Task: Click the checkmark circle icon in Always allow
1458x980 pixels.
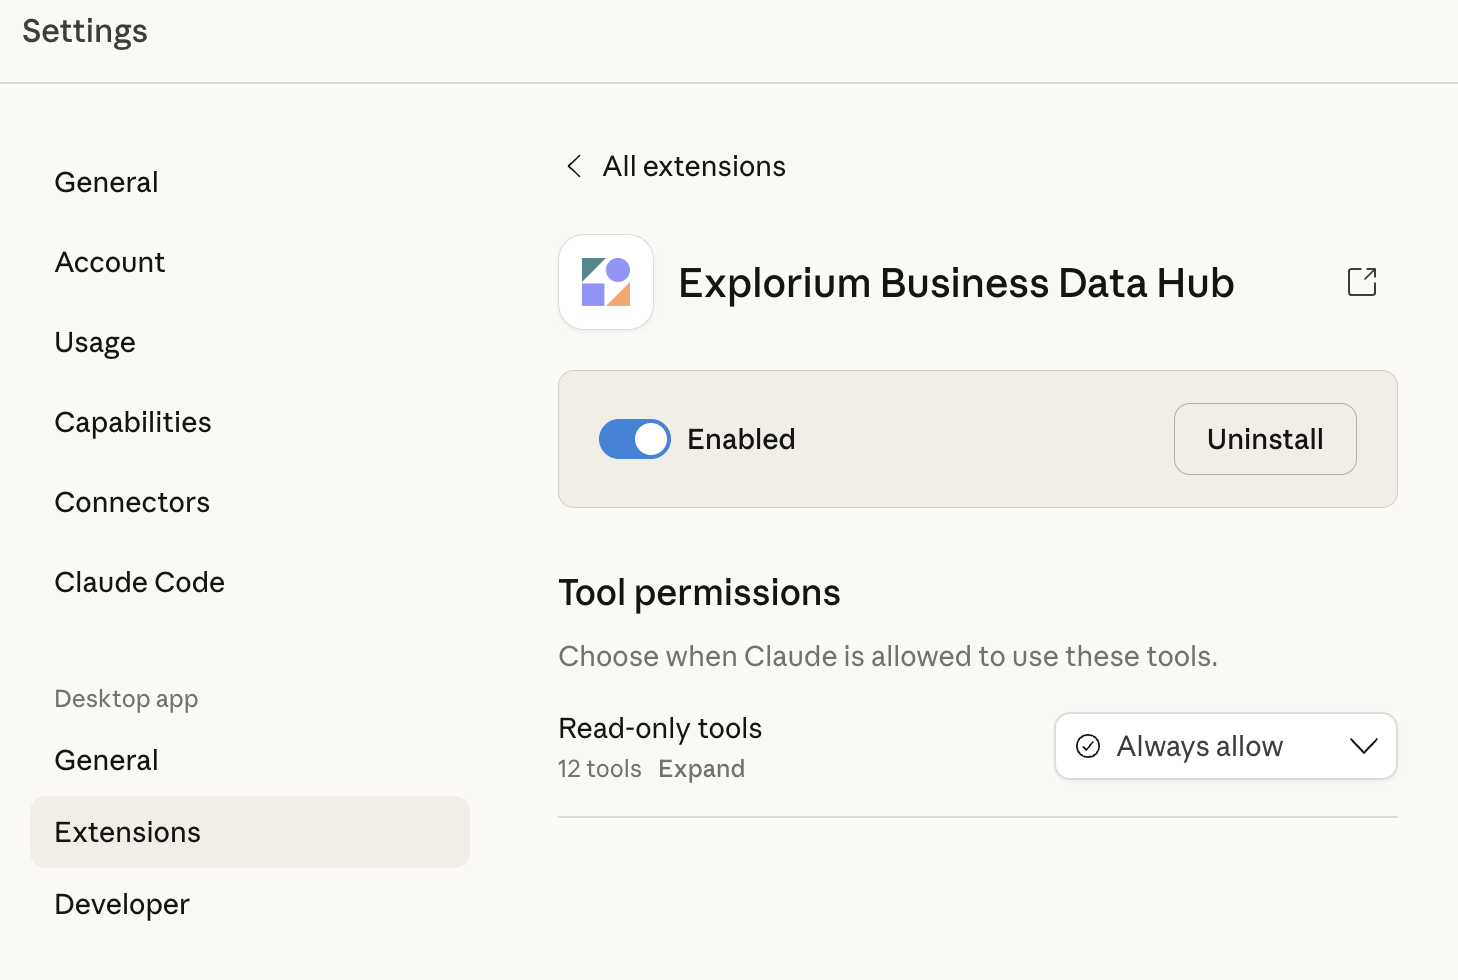Action: pyautogui.click(x=1088, y=746)
